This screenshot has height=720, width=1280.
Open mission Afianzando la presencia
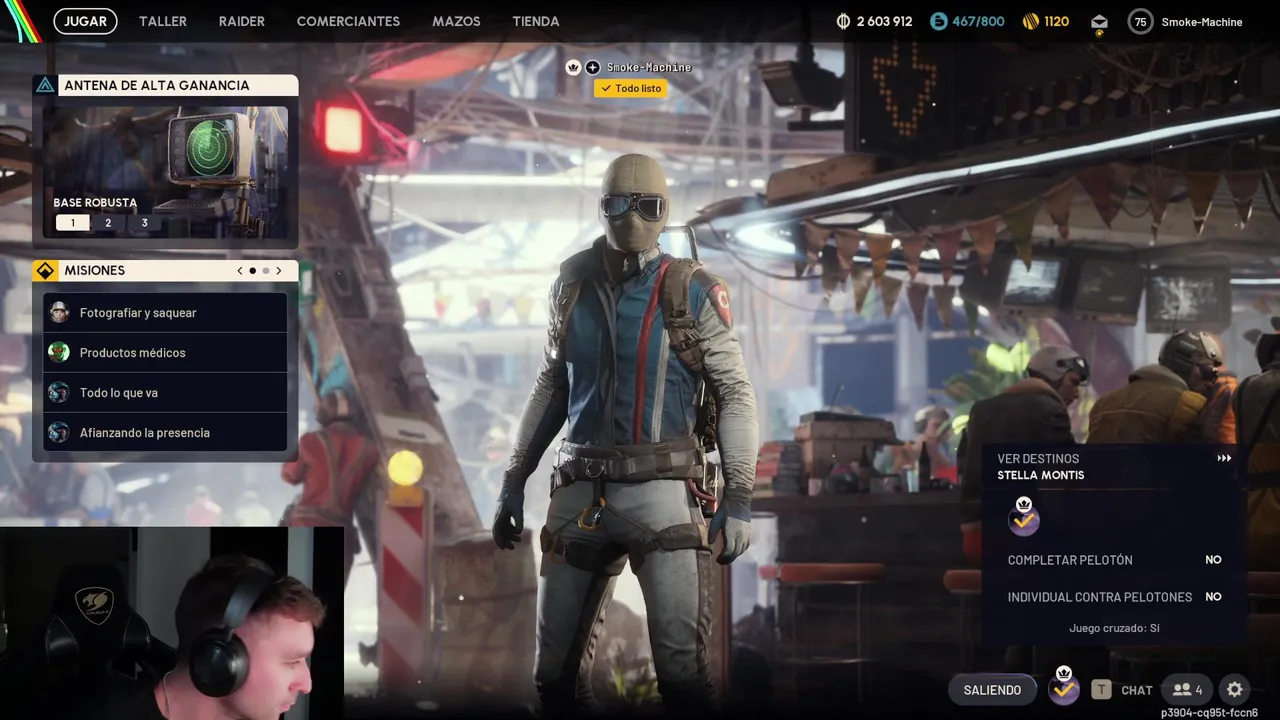pyautogui.click(x=166, y=432)
